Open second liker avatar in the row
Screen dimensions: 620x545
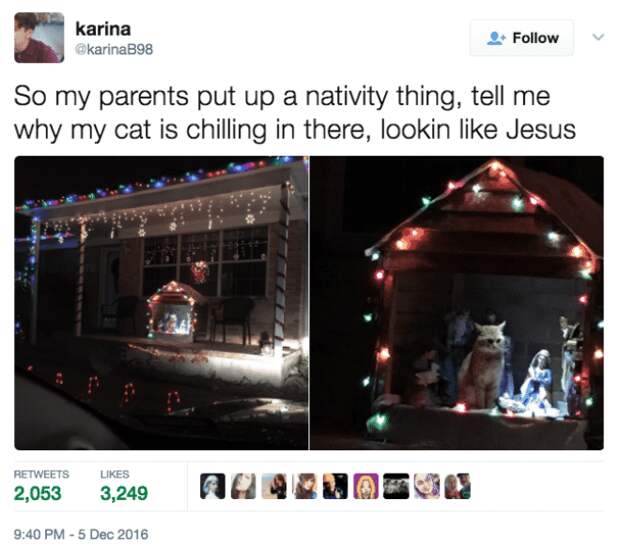[x=243, y=486]
